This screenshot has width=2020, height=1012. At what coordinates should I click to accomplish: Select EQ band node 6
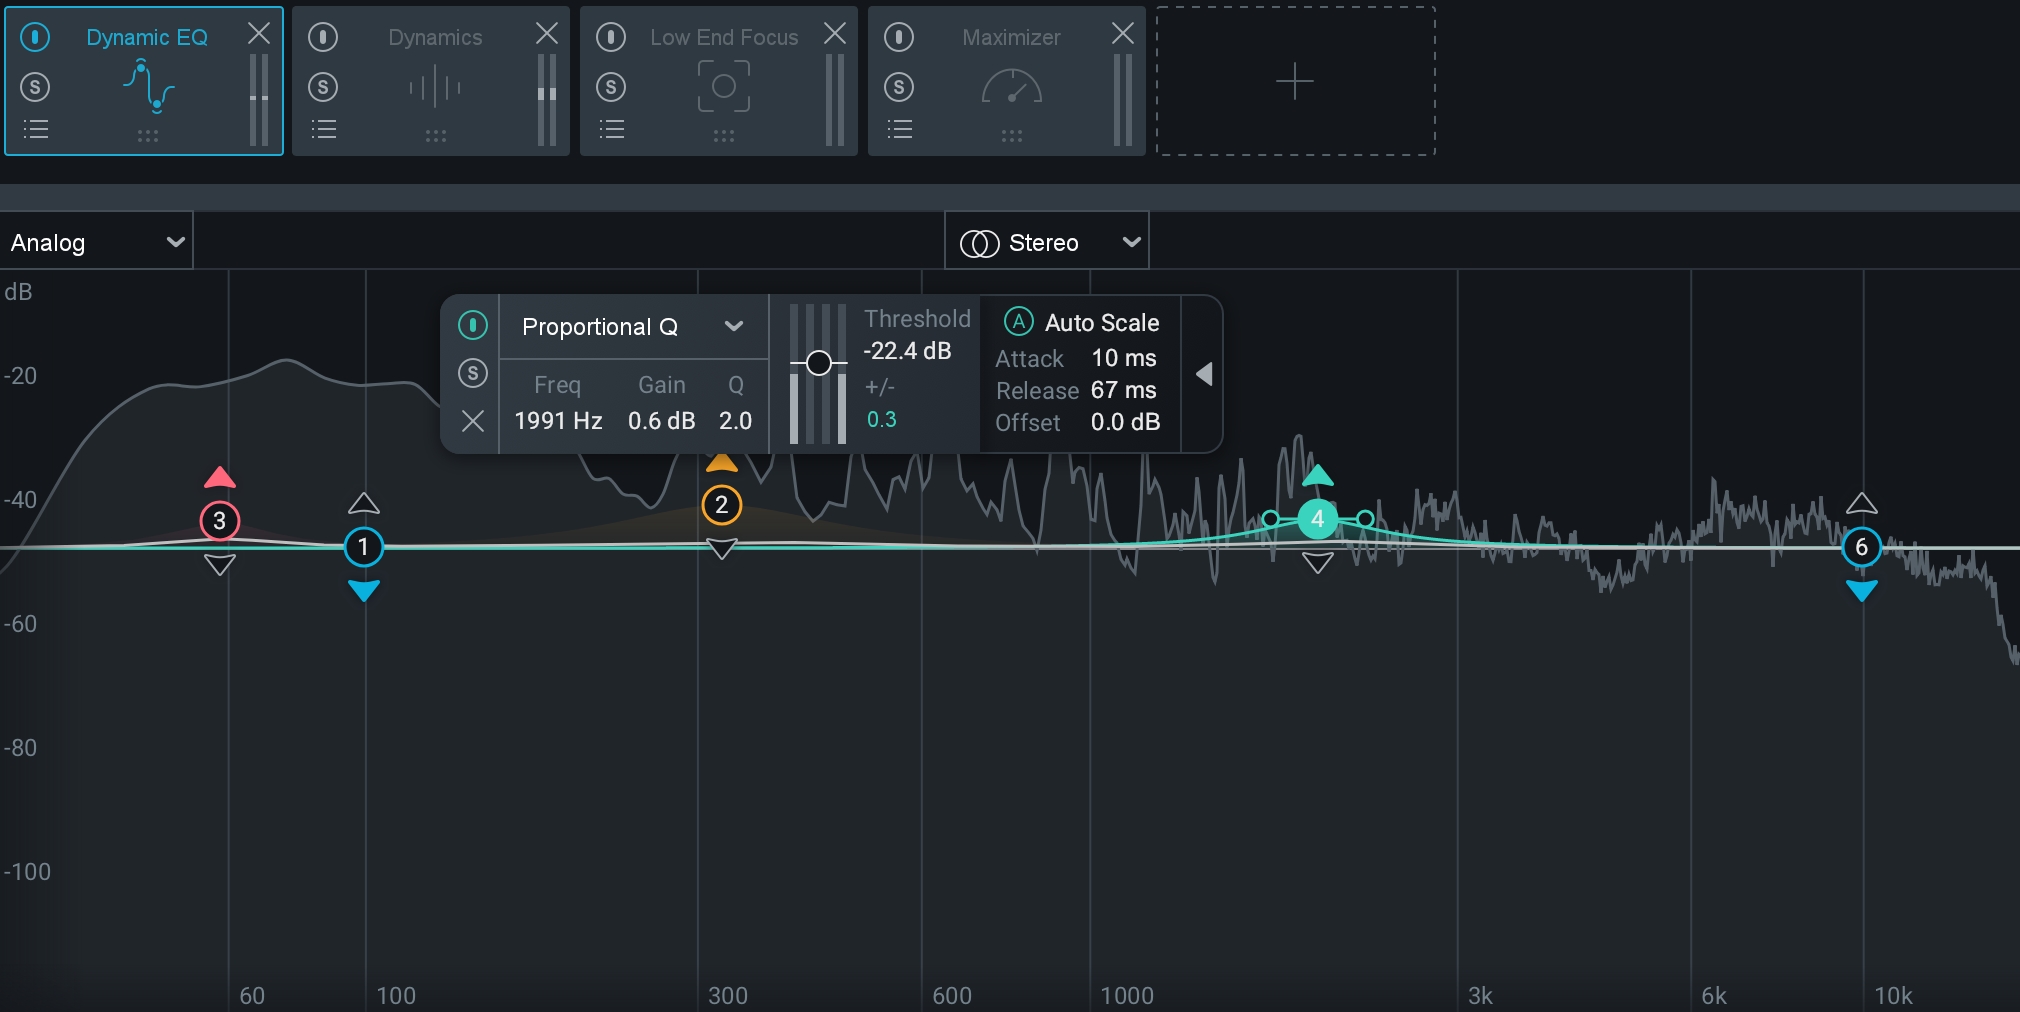point(1861,547)
